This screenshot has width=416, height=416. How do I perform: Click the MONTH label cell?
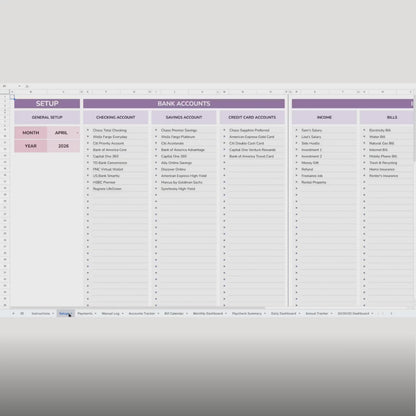click(31, 133)
